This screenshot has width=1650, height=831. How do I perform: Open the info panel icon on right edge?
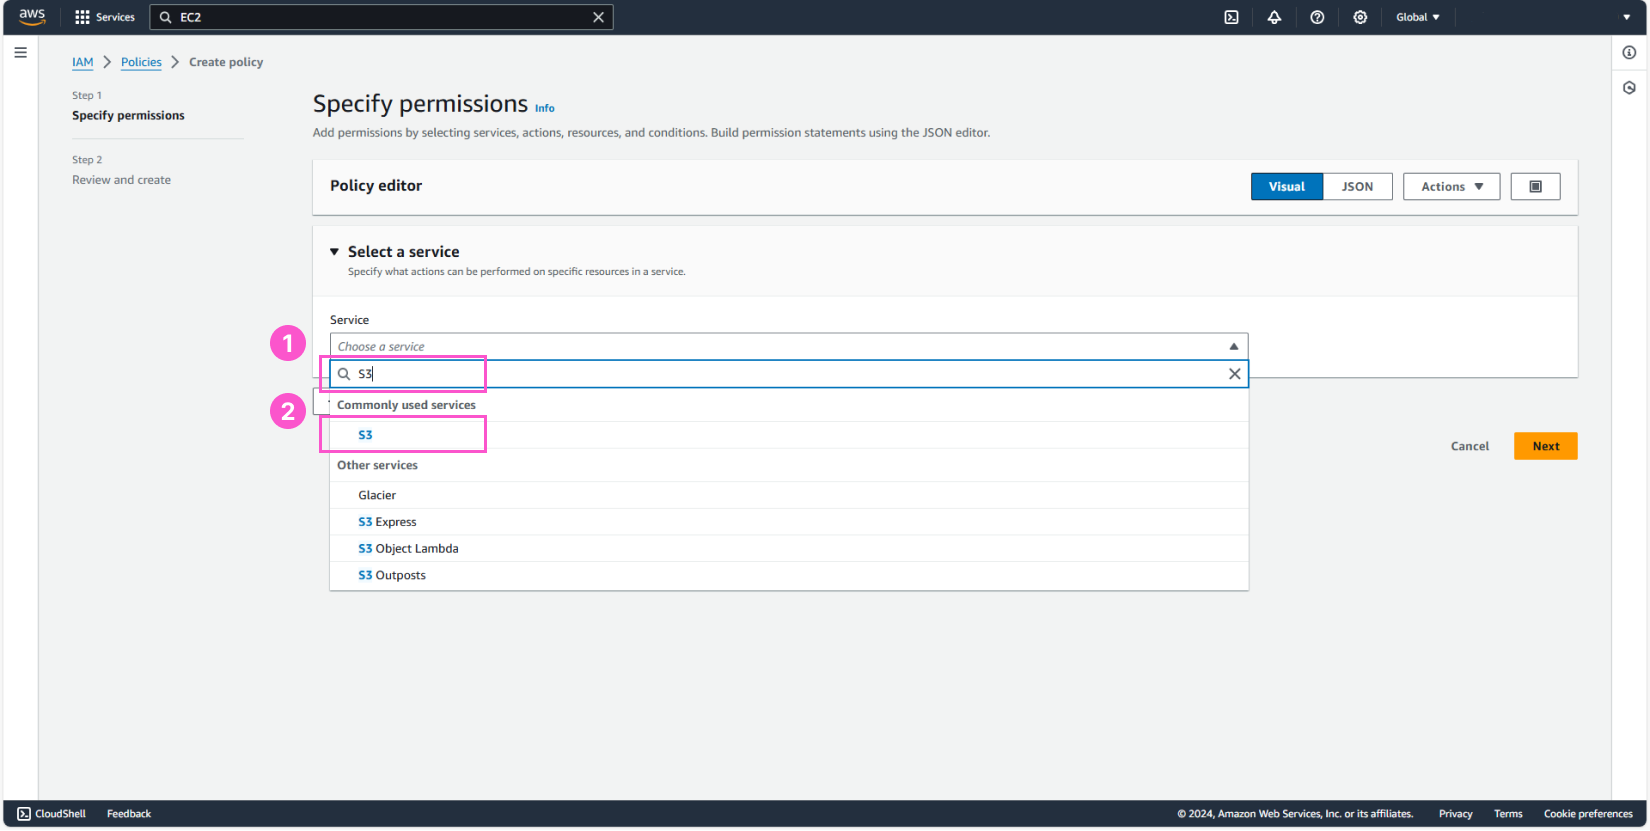[x=1629, y=53]
